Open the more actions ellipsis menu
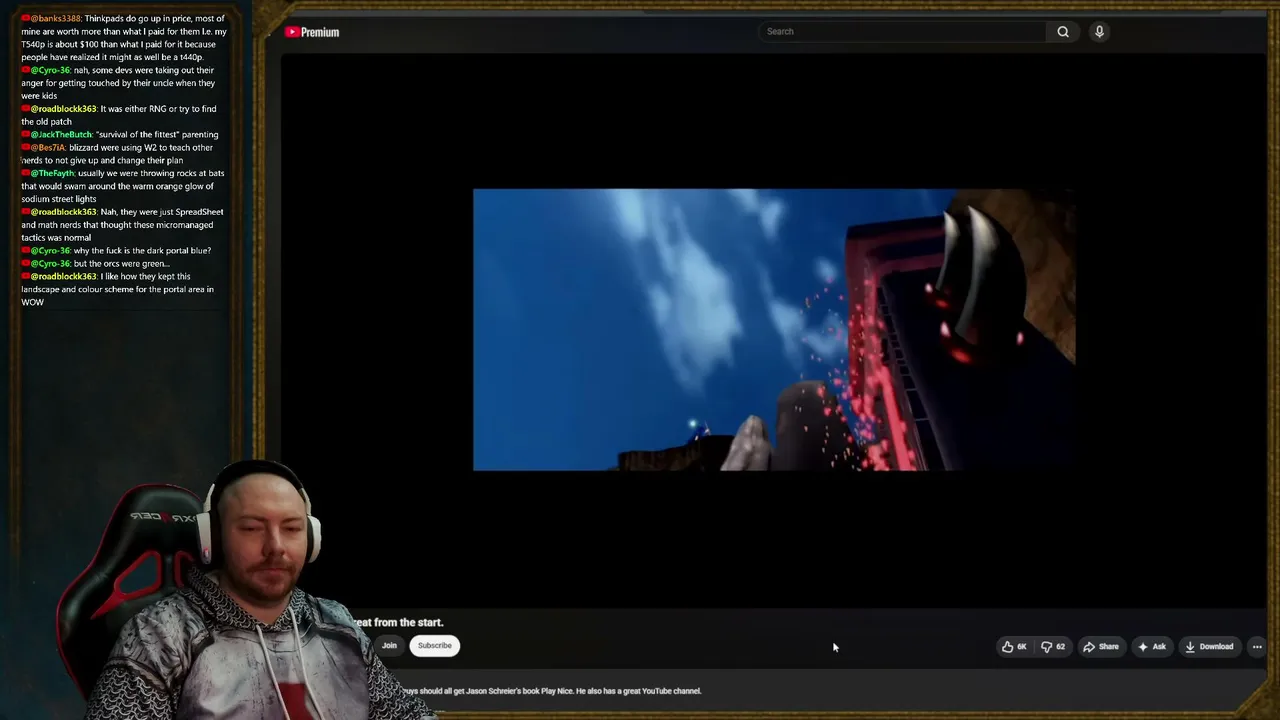 (x=1257, y=647)
